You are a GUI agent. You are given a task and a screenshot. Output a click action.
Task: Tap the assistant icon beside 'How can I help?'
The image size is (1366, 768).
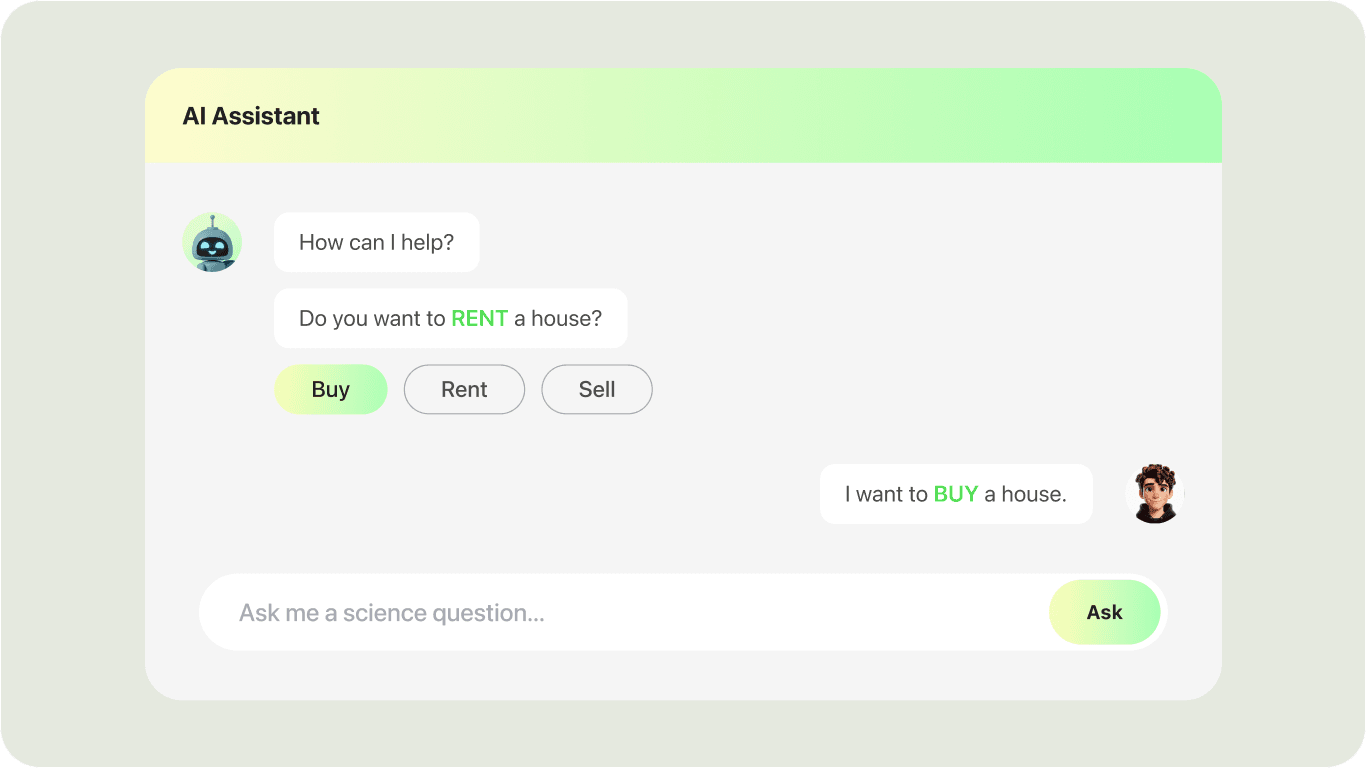point(212,242)
